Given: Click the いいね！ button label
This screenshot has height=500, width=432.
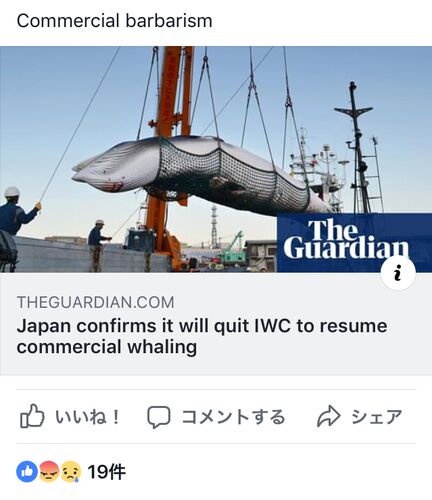Looking at the screenshot, I should point(87,417).
